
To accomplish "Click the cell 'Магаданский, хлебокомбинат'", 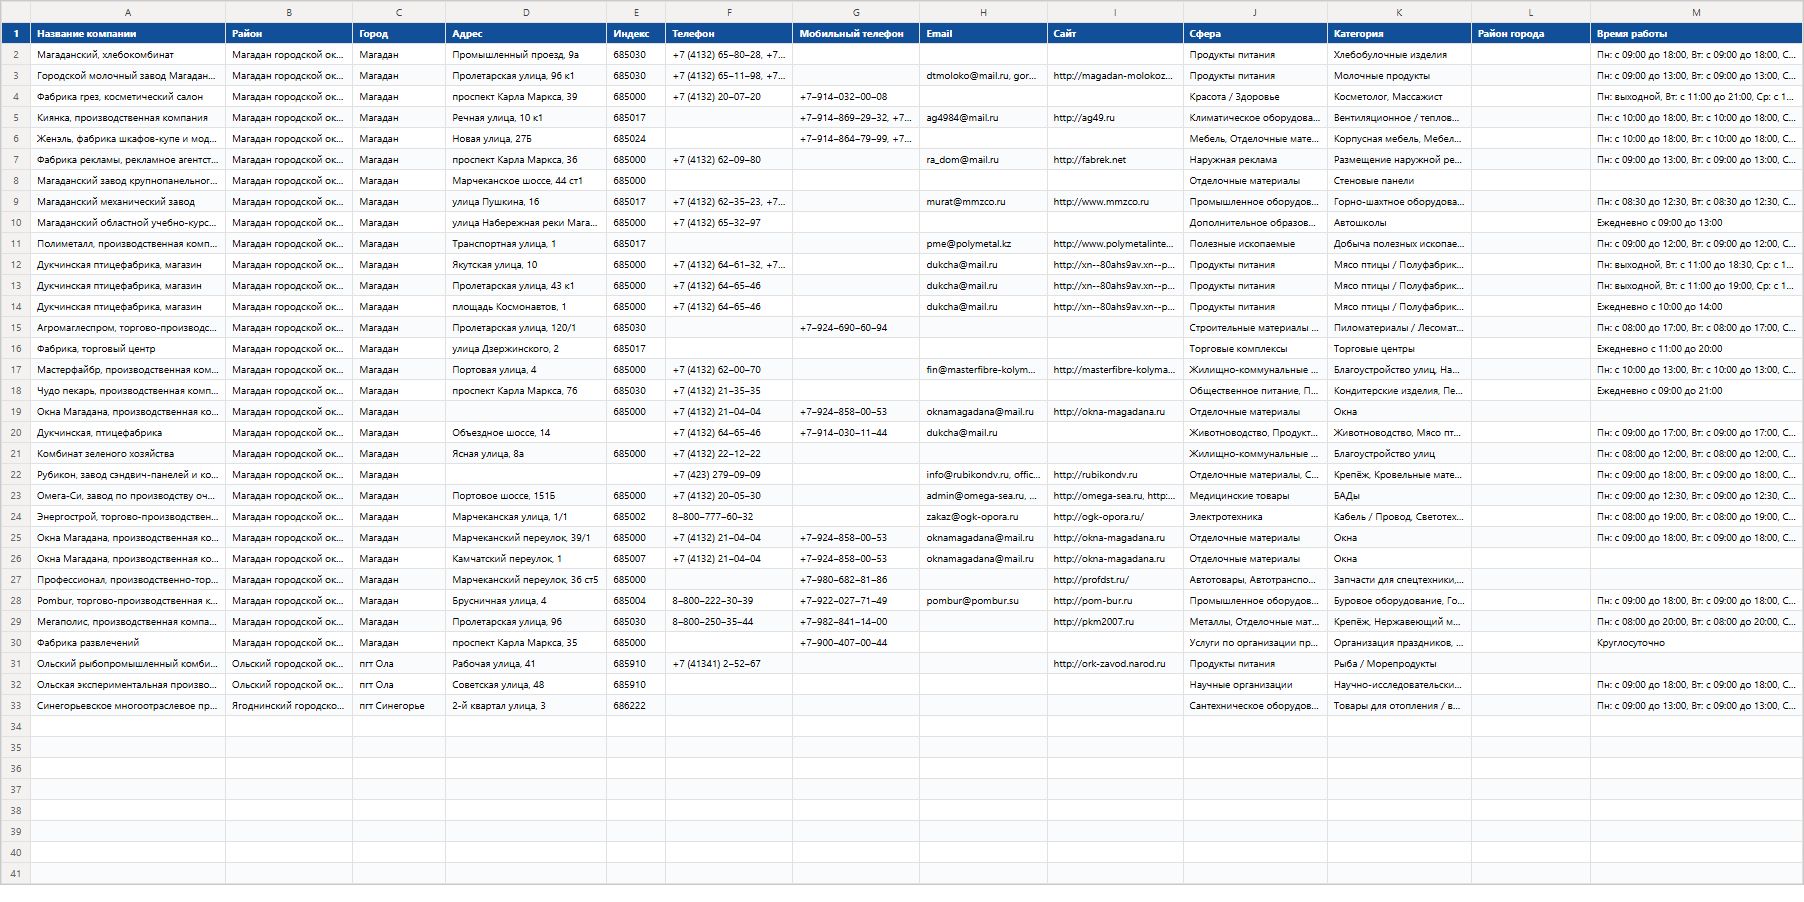I will pos(128,55).
